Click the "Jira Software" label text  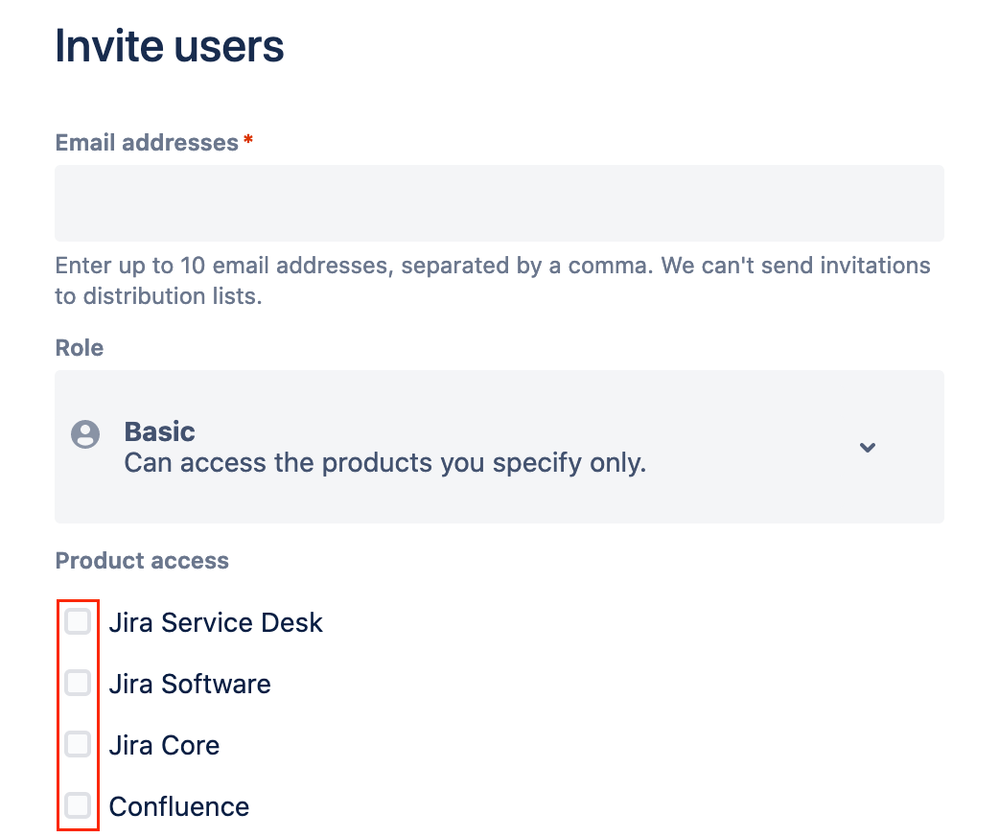[x=189, y=684]
